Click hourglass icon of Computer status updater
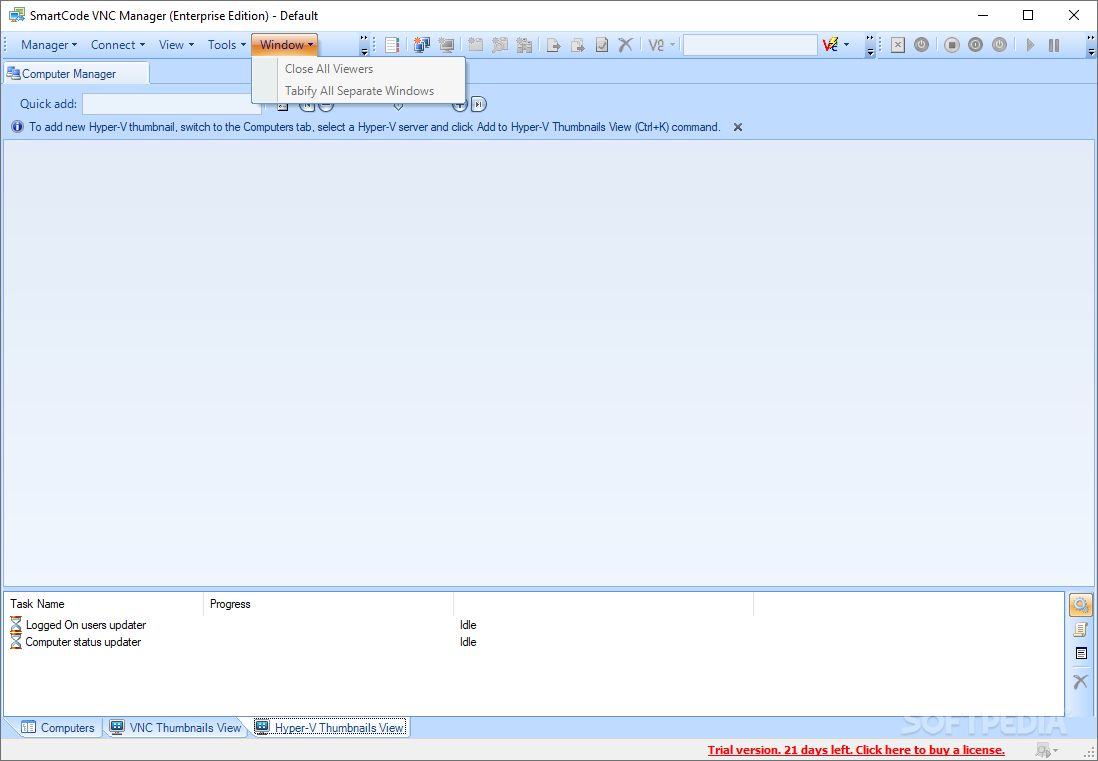 pyautogui.click(x=16, y=642)
